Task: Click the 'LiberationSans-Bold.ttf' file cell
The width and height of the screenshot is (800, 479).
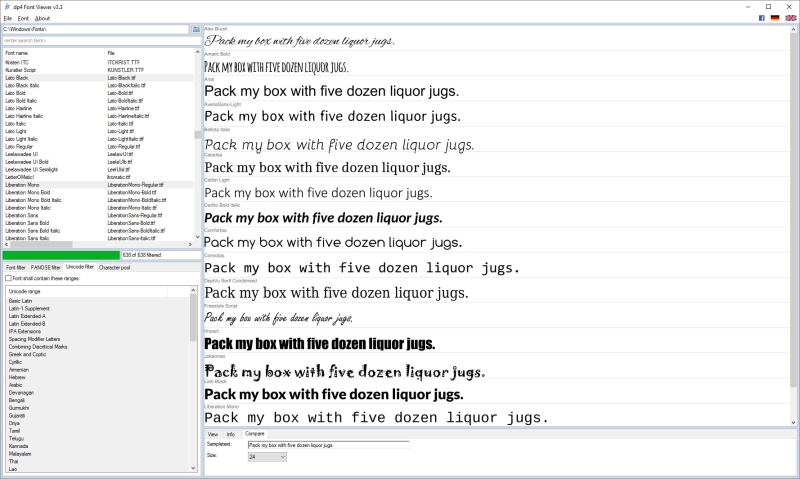Action: [131, 223]
